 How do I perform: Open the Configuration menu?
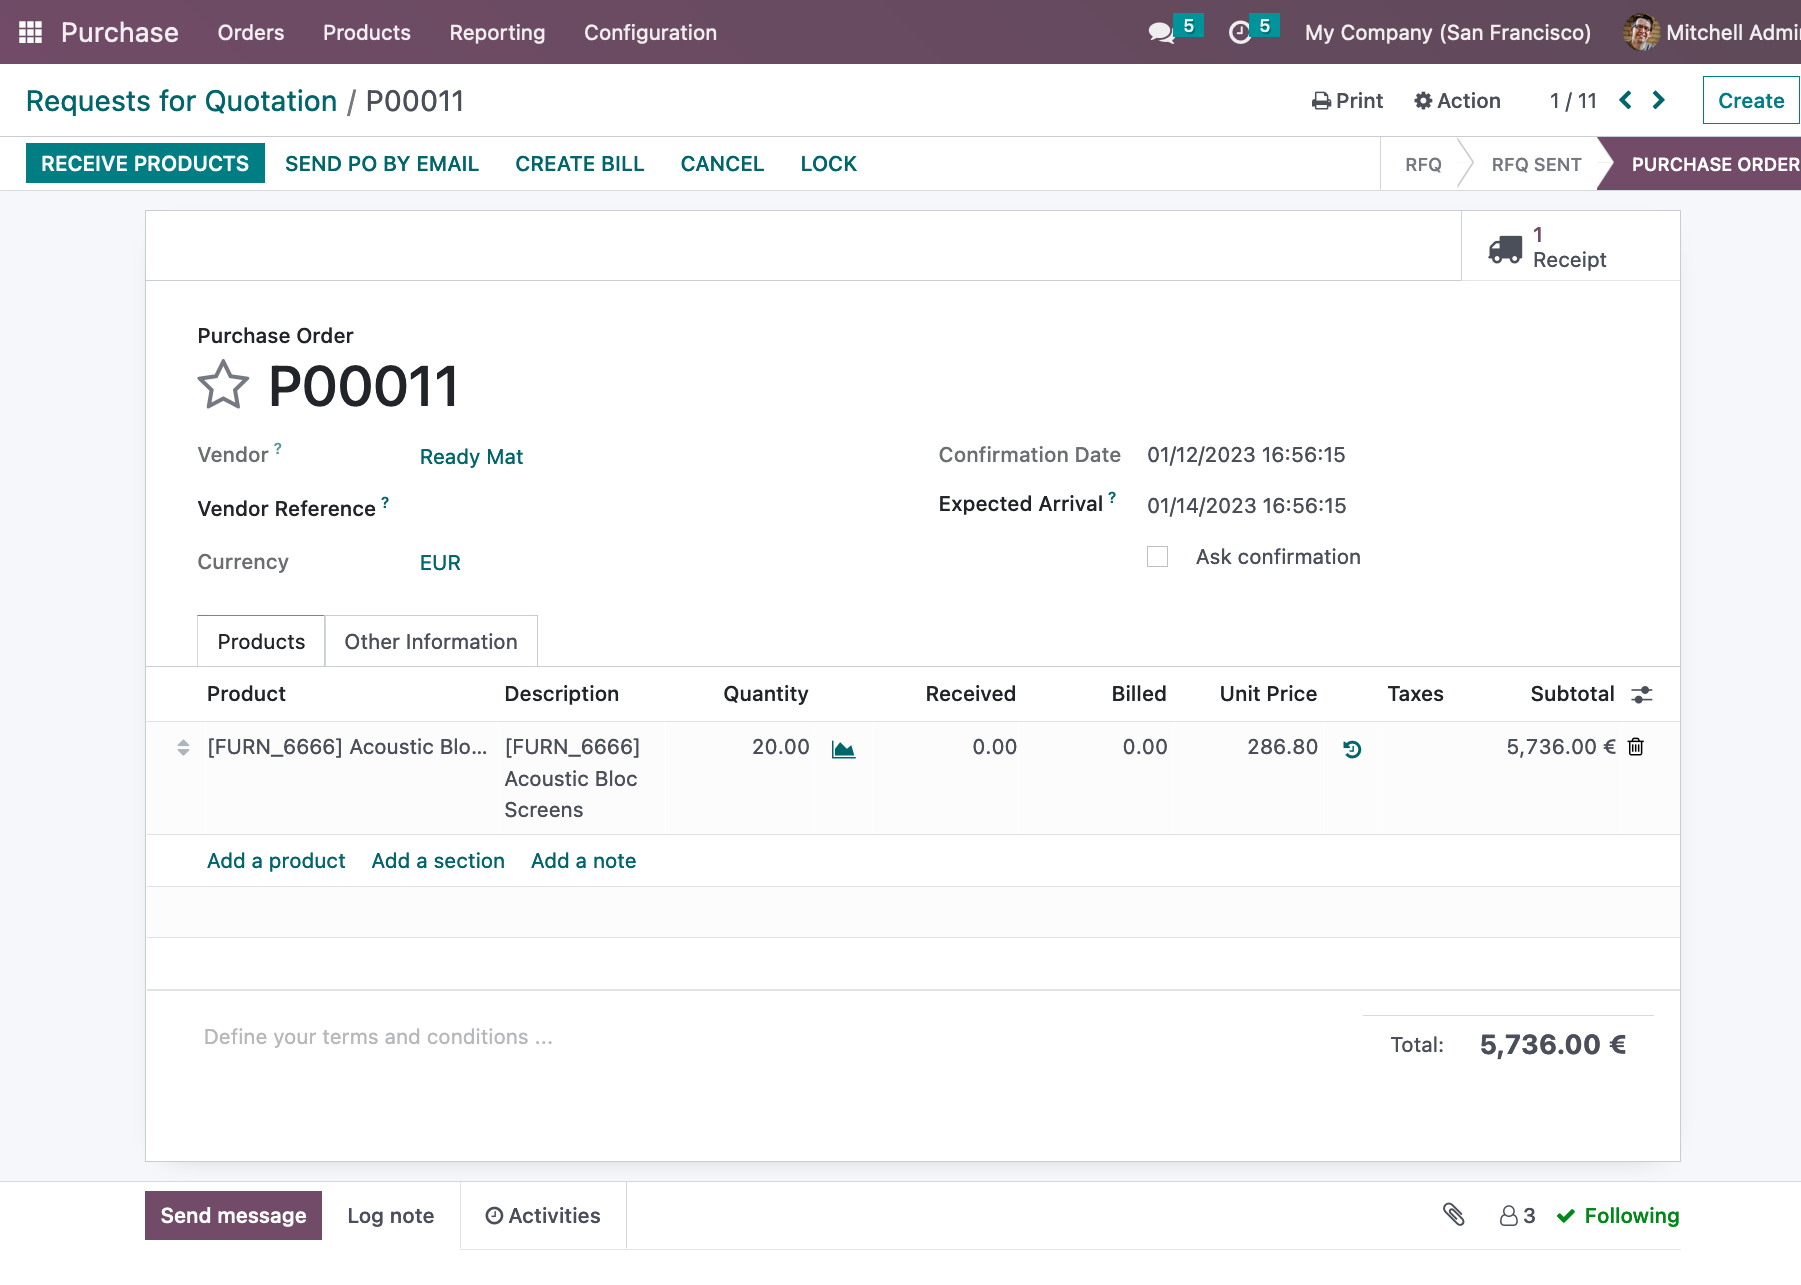650,33
